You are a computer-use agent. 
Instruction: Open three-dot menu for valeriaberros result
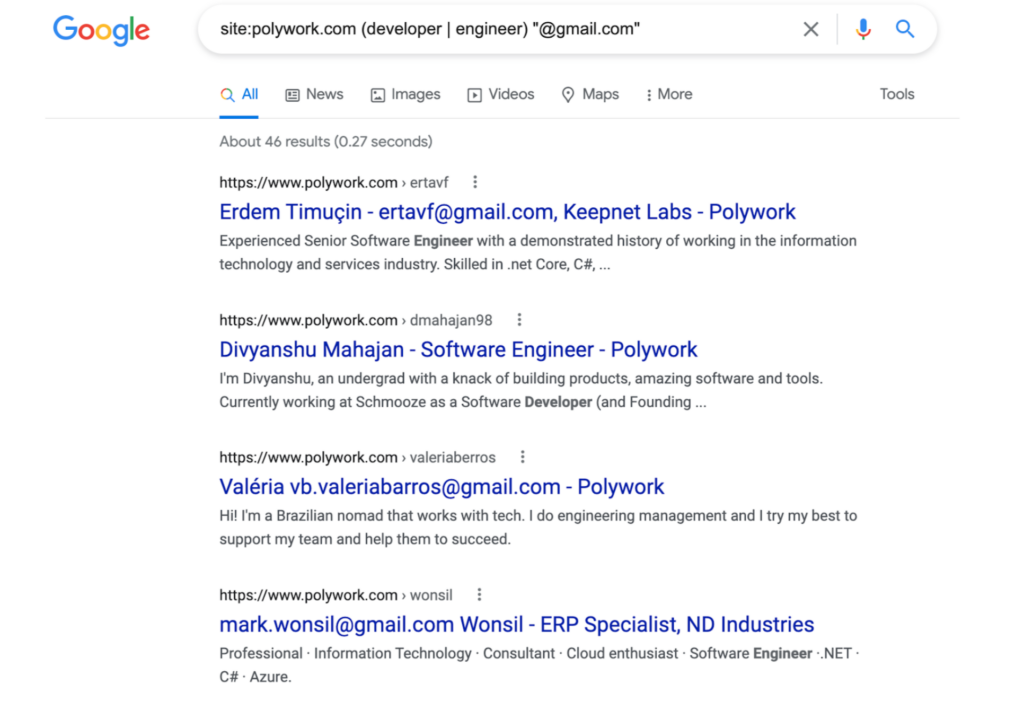[x=522, y=457]
